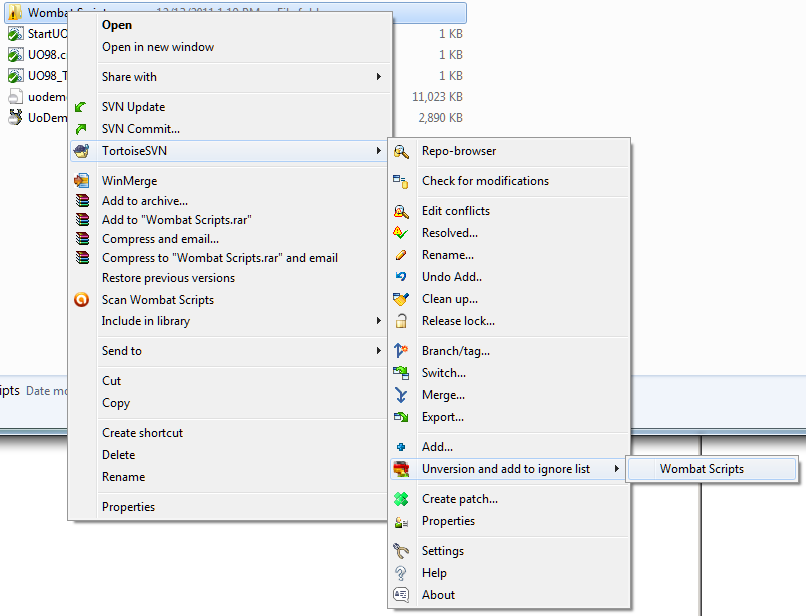Select Wombat Scripts in ignore list submenu
The width and height of the screenshot is (806, 616).
(701, 469)
